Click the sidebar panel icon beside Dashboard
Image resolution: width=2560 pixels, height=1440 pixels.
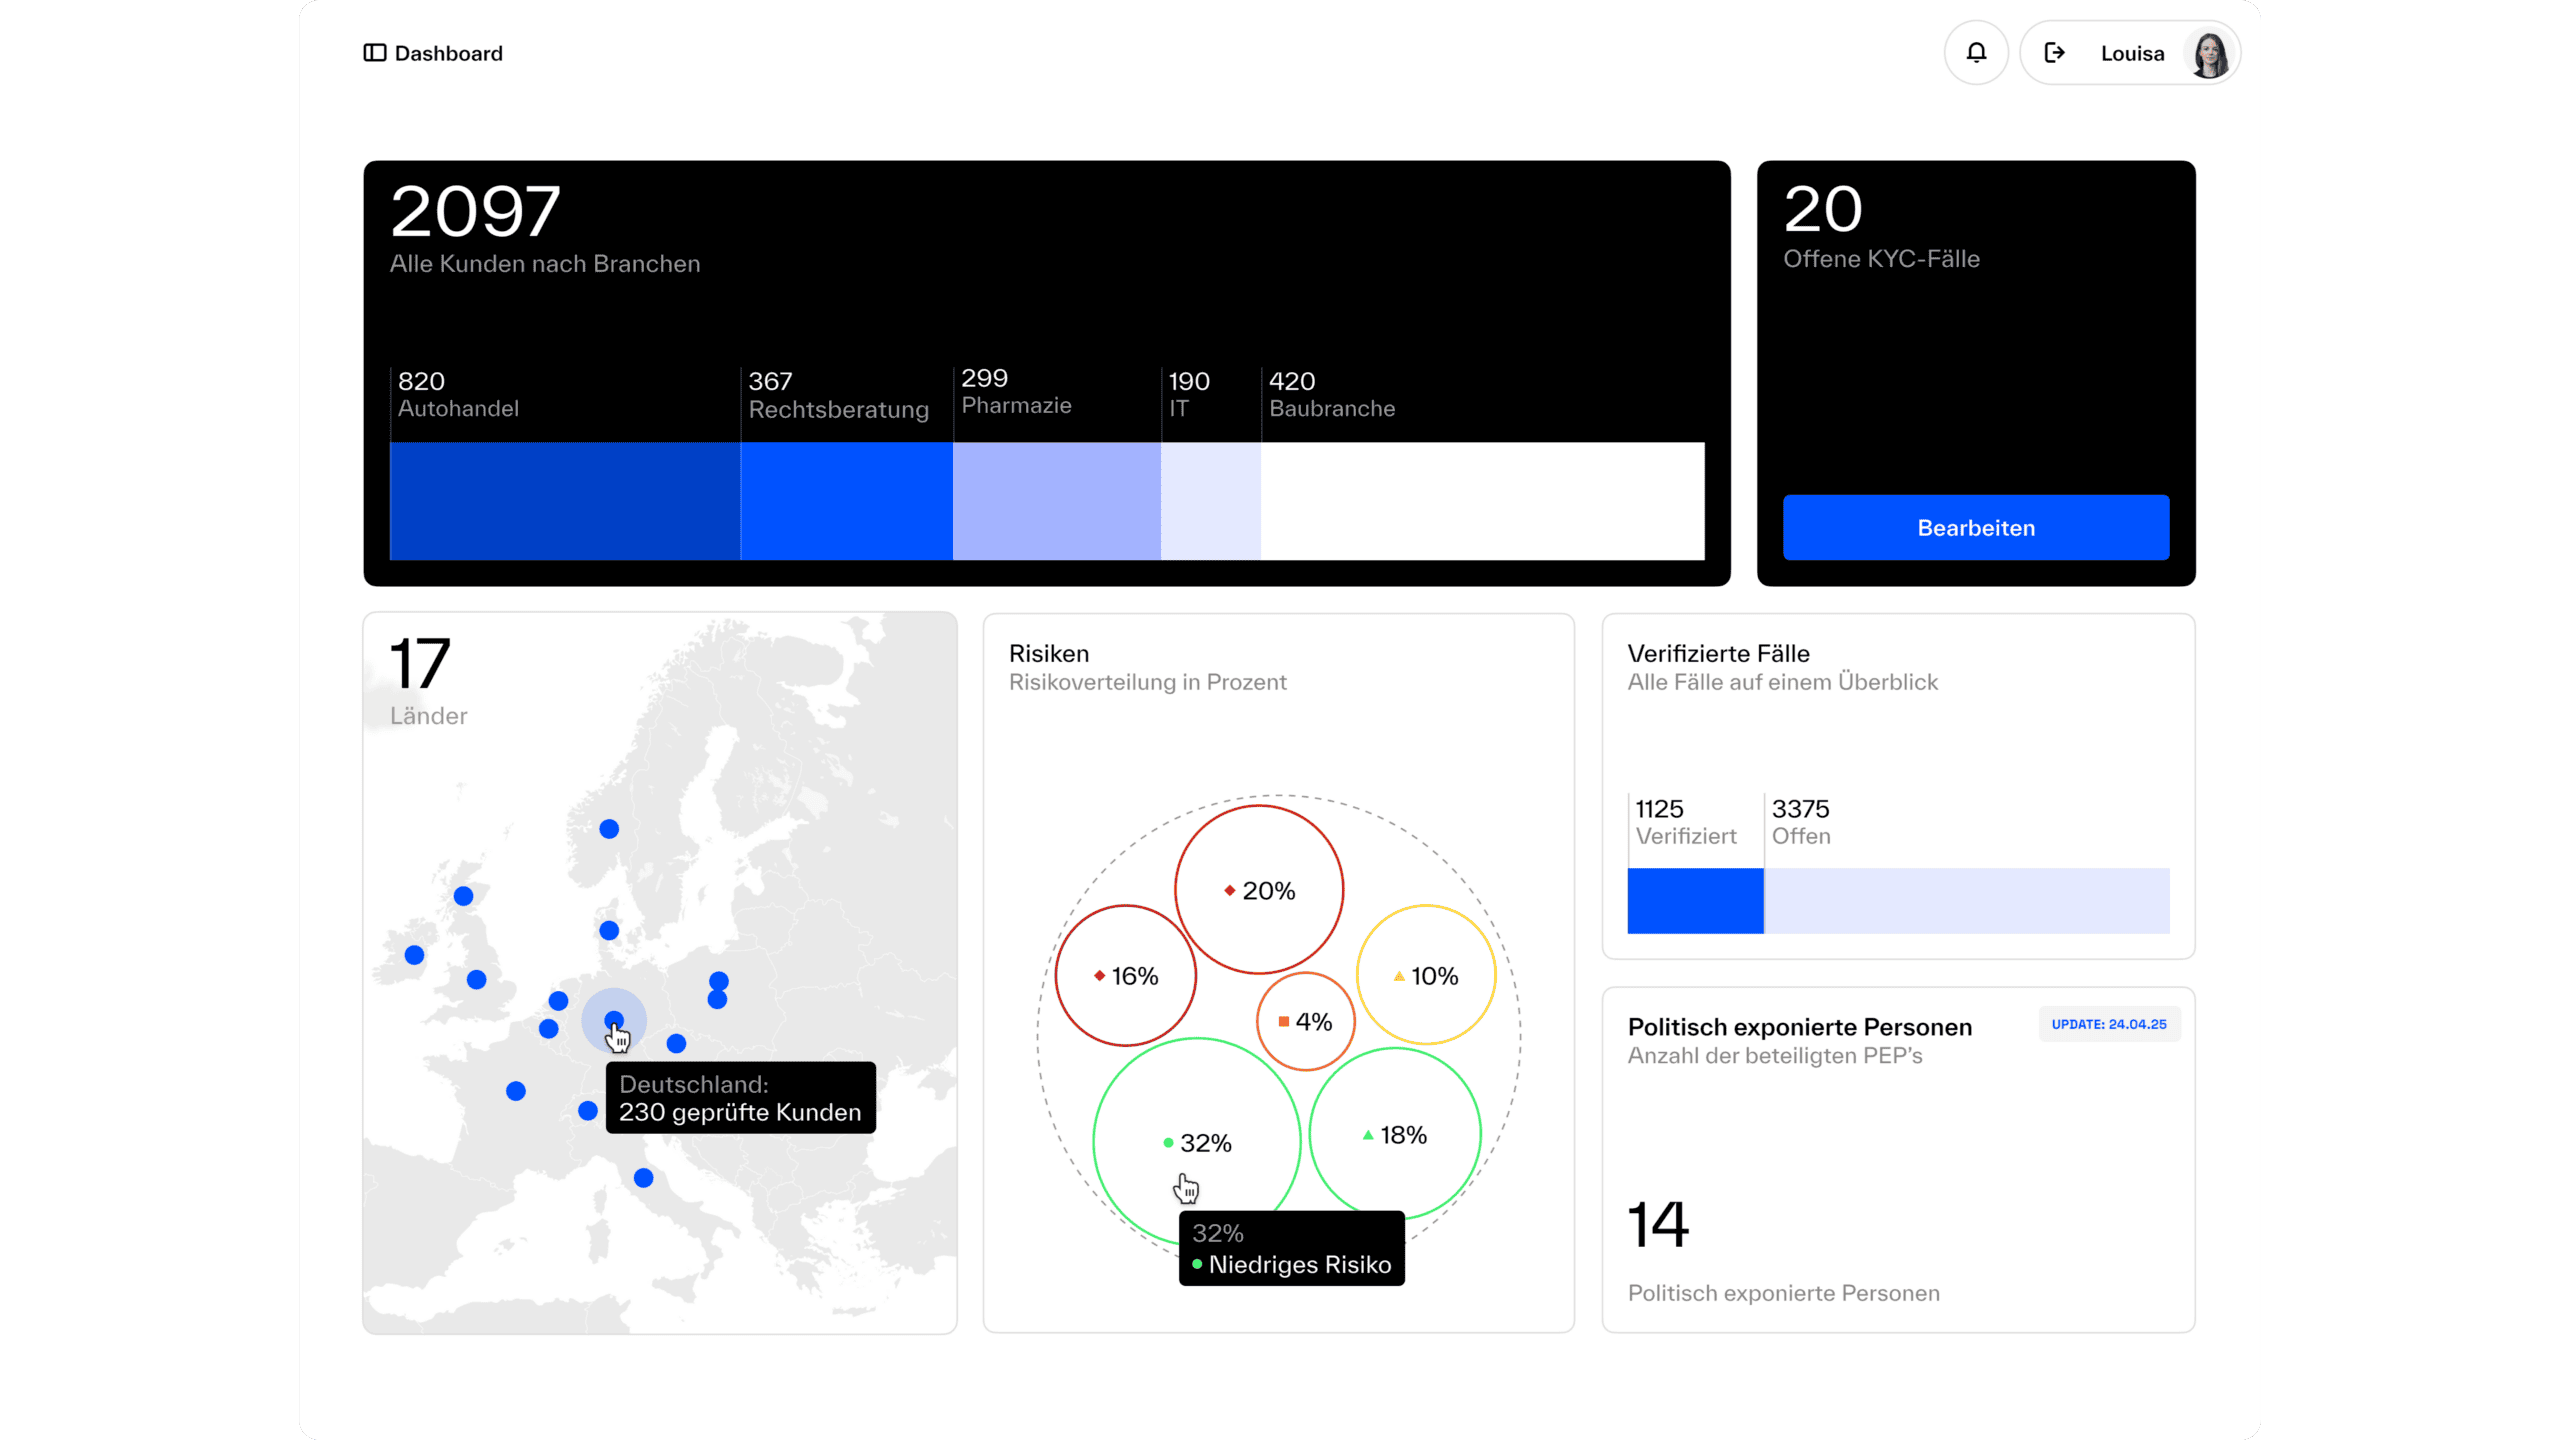[x=374, y=53]
